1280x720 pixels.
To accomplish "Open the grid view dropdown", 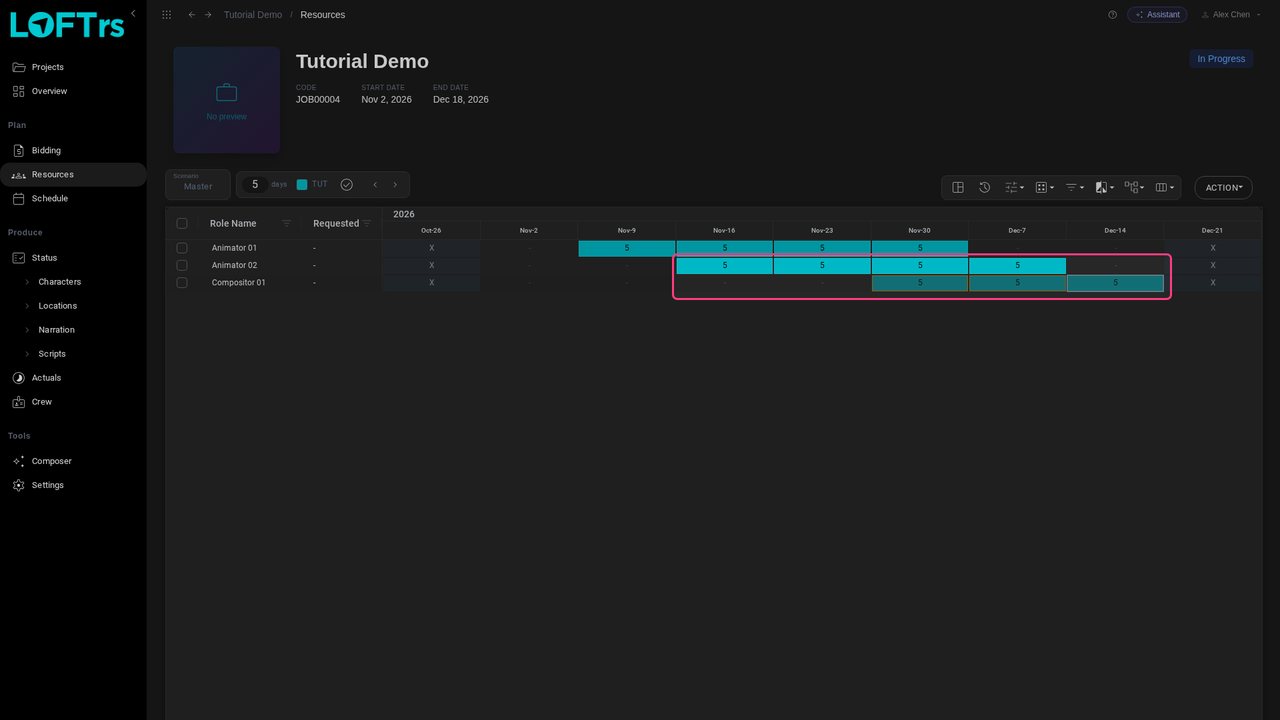I will (1044, 187).
